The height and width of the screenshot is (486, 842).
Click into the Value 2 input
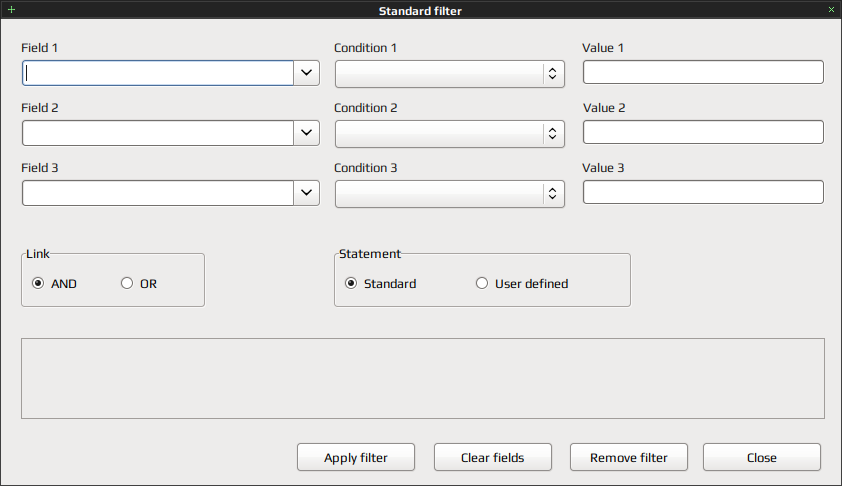703,132
